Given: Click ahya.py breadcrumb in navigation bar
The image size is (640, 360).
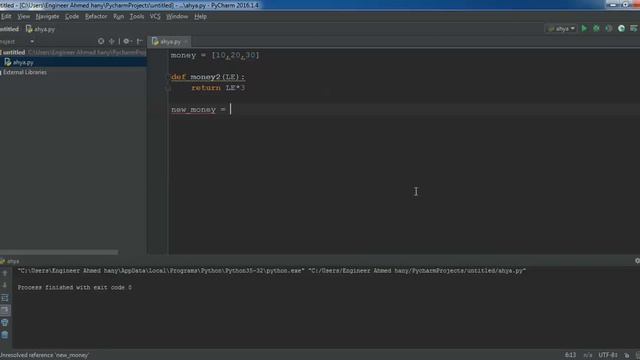Looking at the screenshot, I should point(40,29).
